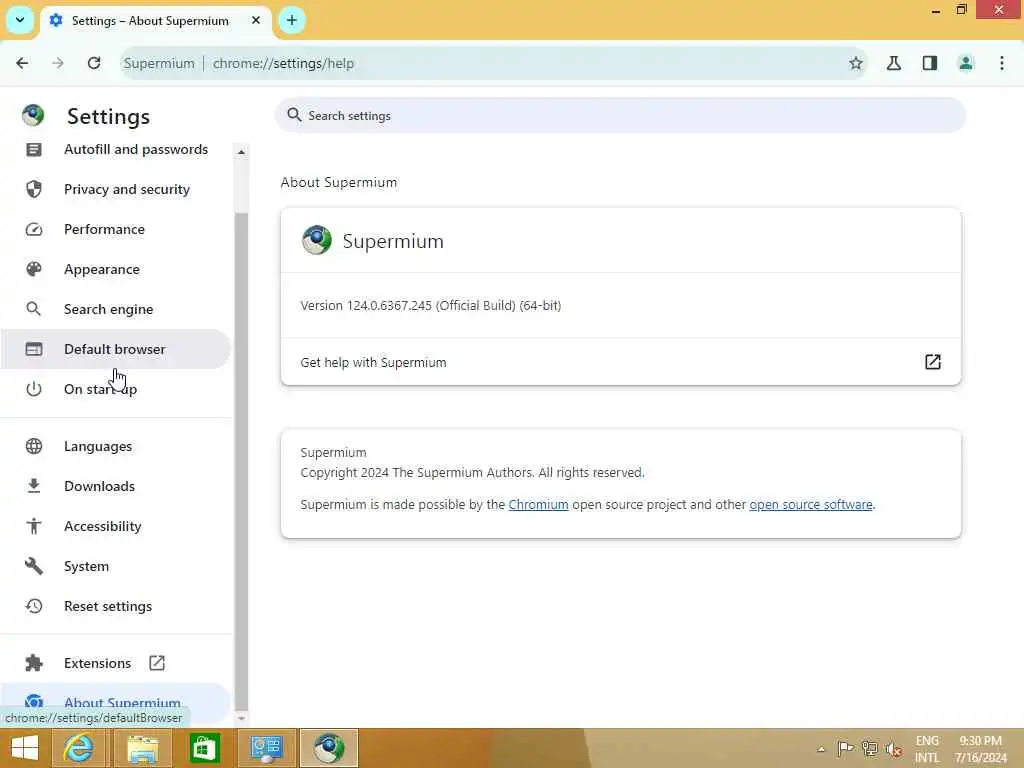This screenshot has height=768, width=1024.
Task: Click the taskbar clock showing 9:30 PM
Action: click(980, 749)
